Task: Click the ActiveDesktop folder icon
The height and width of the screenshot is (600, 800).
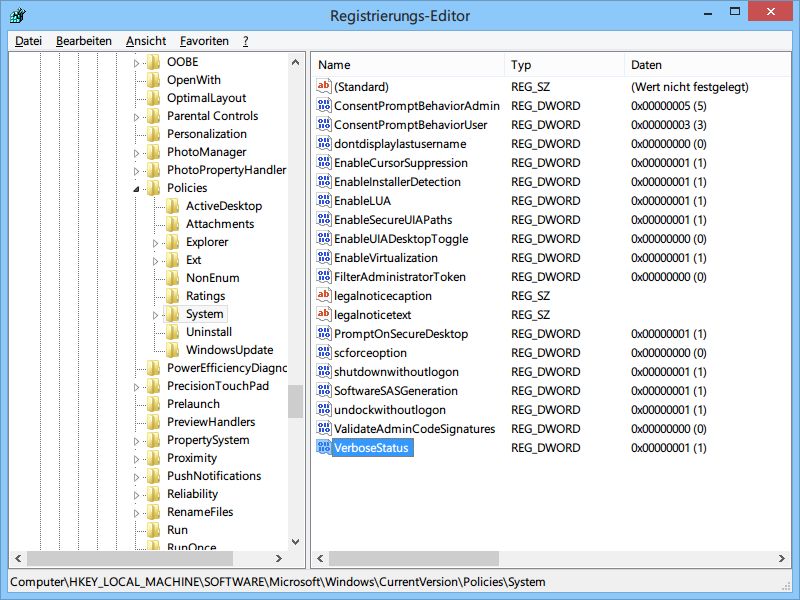Action: coord(172,206)
